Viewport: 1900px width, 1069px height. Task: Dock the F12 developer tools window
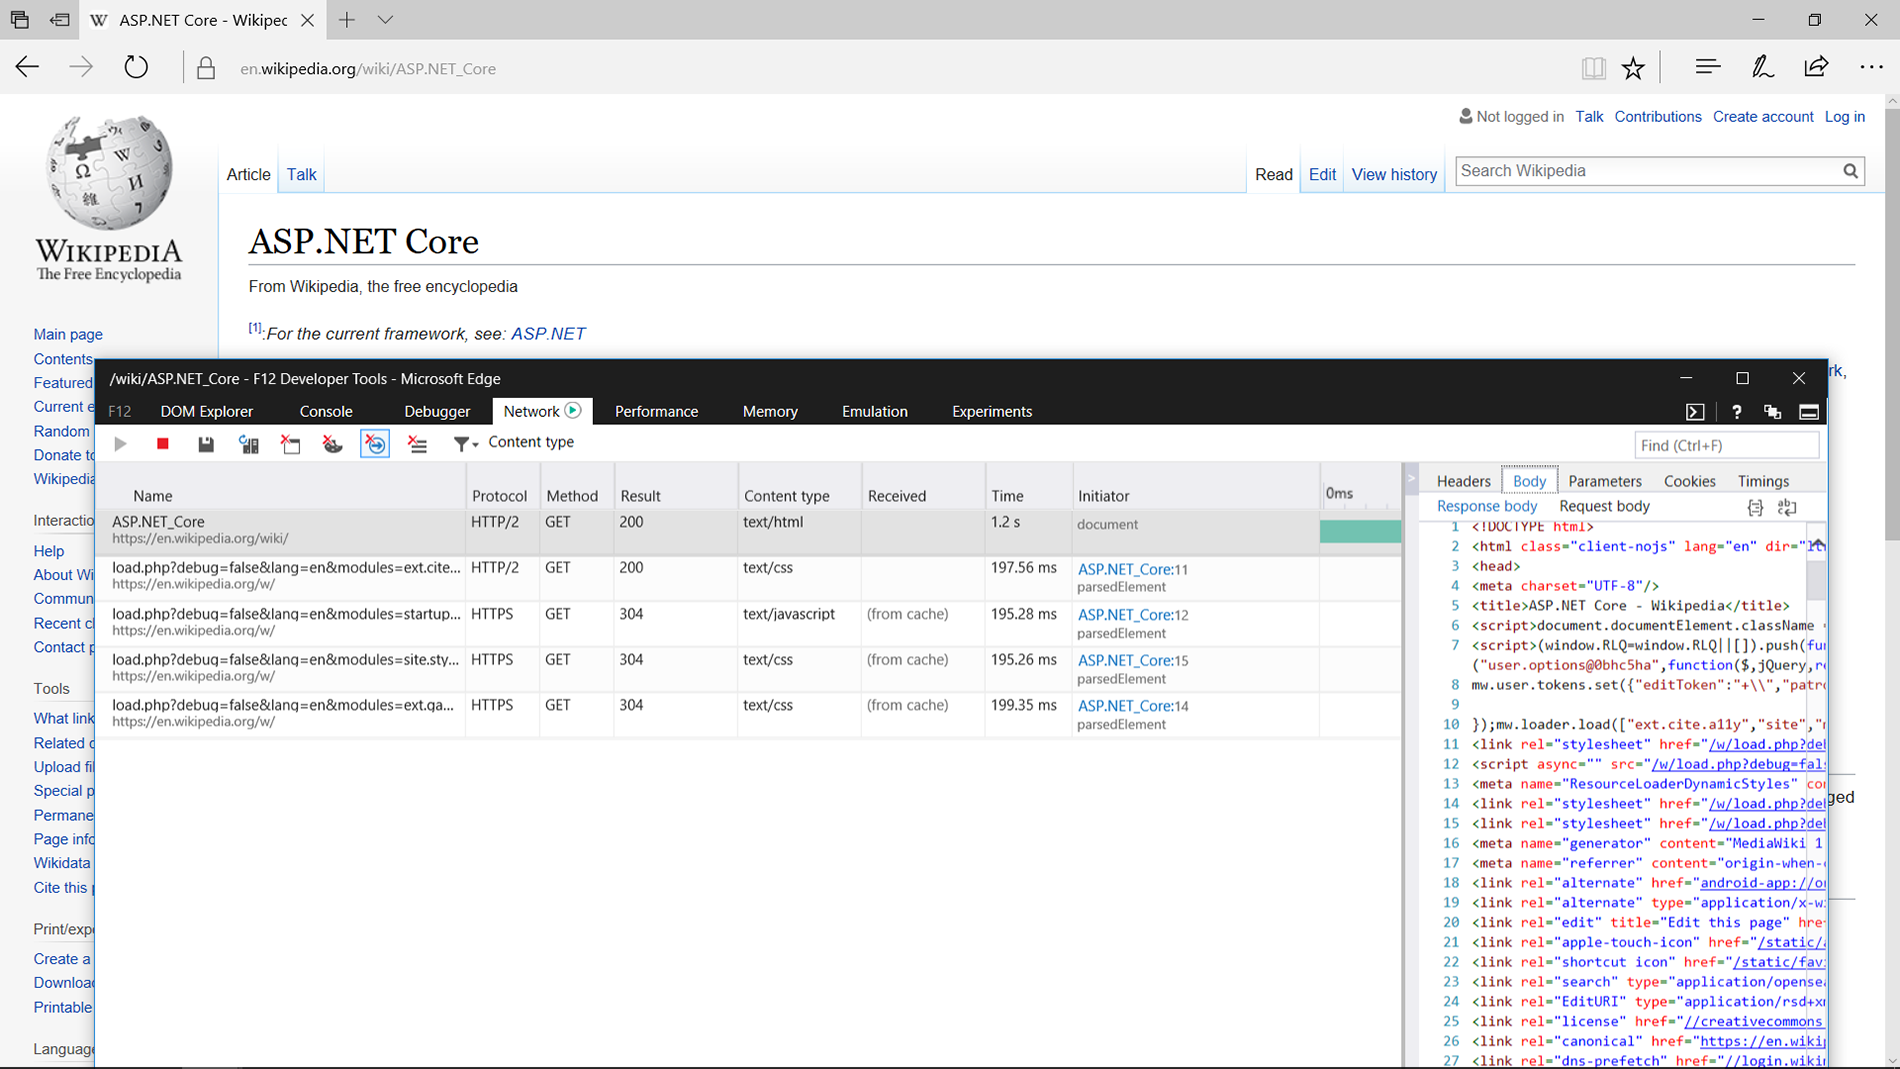[x=1809, y=412]
